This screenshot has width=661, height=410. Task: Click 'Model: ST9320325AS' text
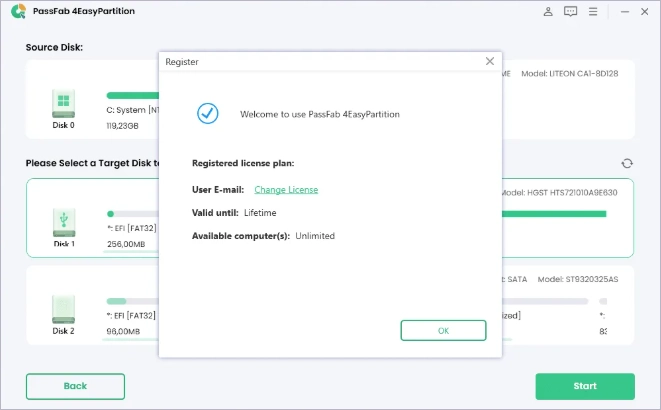578,279
